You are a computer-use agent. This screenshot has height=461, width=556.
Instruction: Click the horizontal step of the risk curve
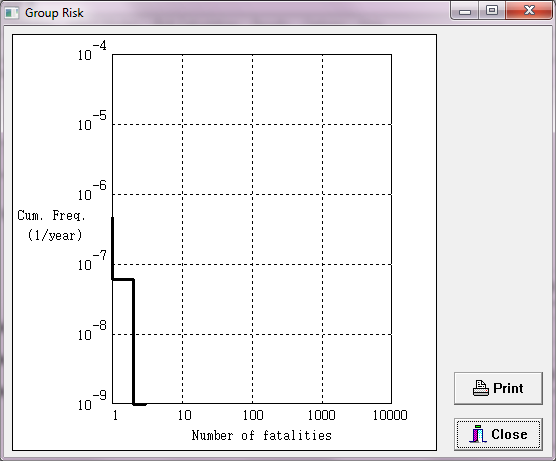pos(123,279)
